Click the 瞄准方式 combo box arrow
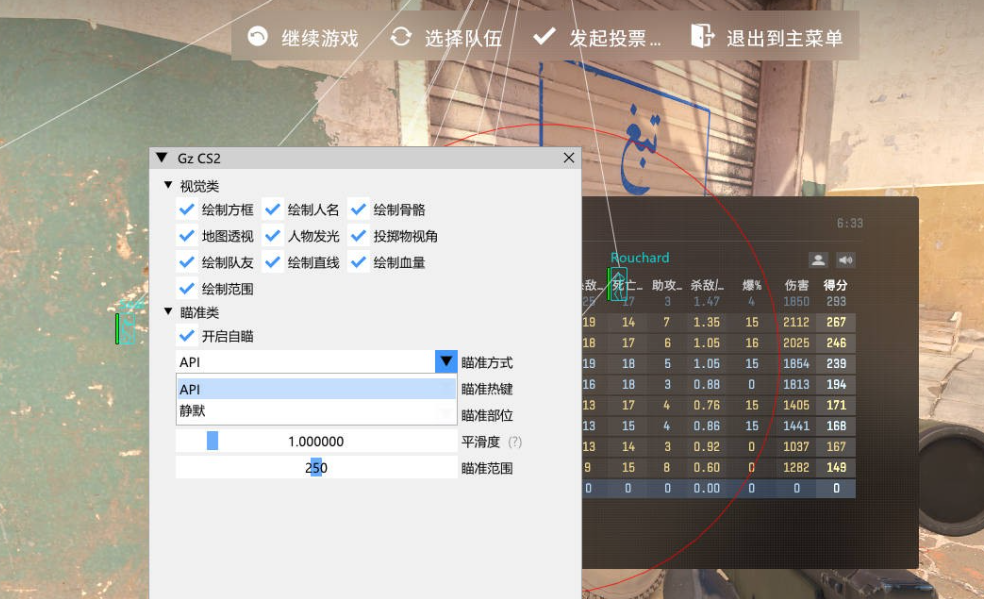The width and height of the screenshot is (984, 599). click(x=446, y=361)
